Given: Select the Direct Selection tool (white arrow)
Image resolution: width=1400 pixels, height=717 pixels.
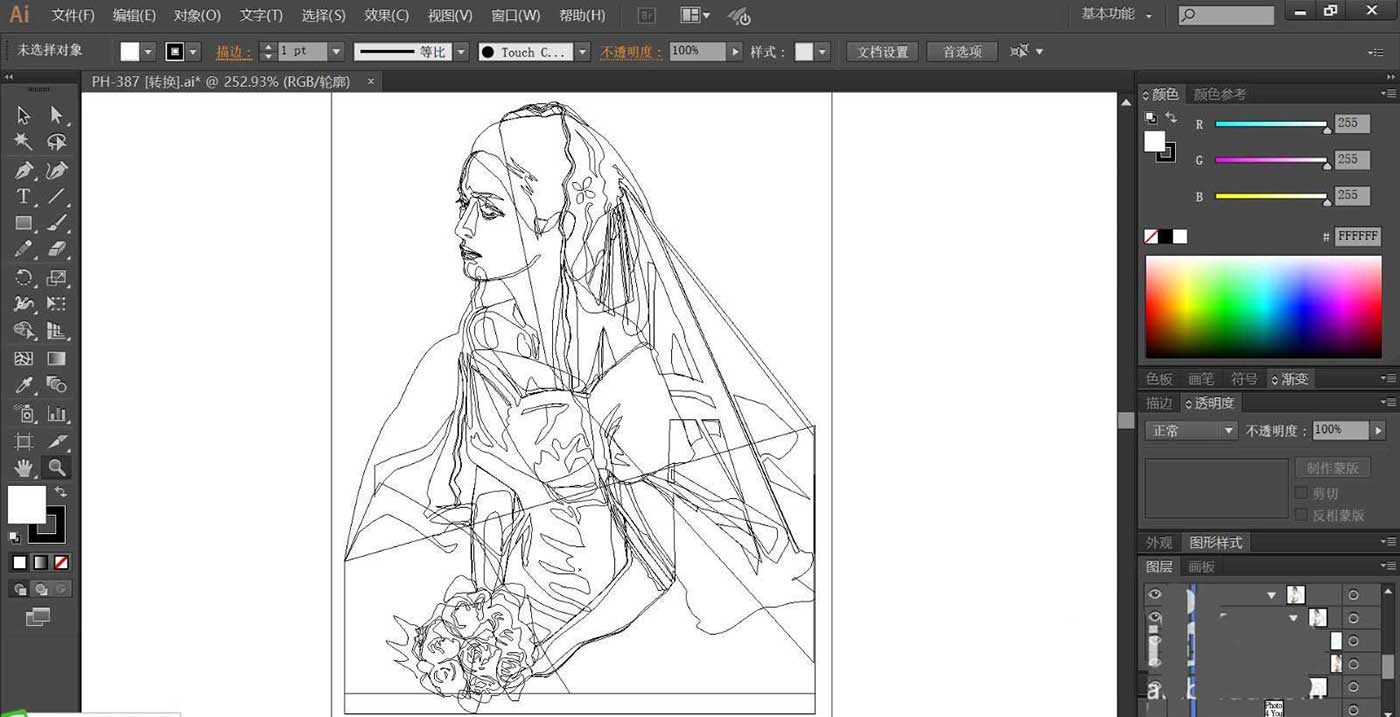Looking at the screenshot, I should pyautogui.click(x=57, y=115).
